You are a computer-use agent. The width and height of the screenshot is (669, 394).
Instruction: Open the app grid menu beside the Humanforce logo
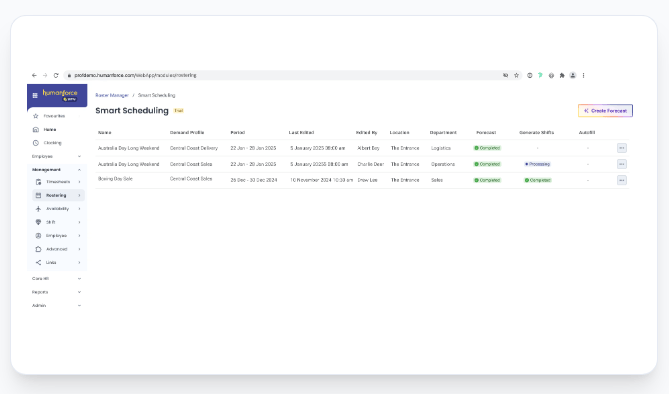(35, 96)
